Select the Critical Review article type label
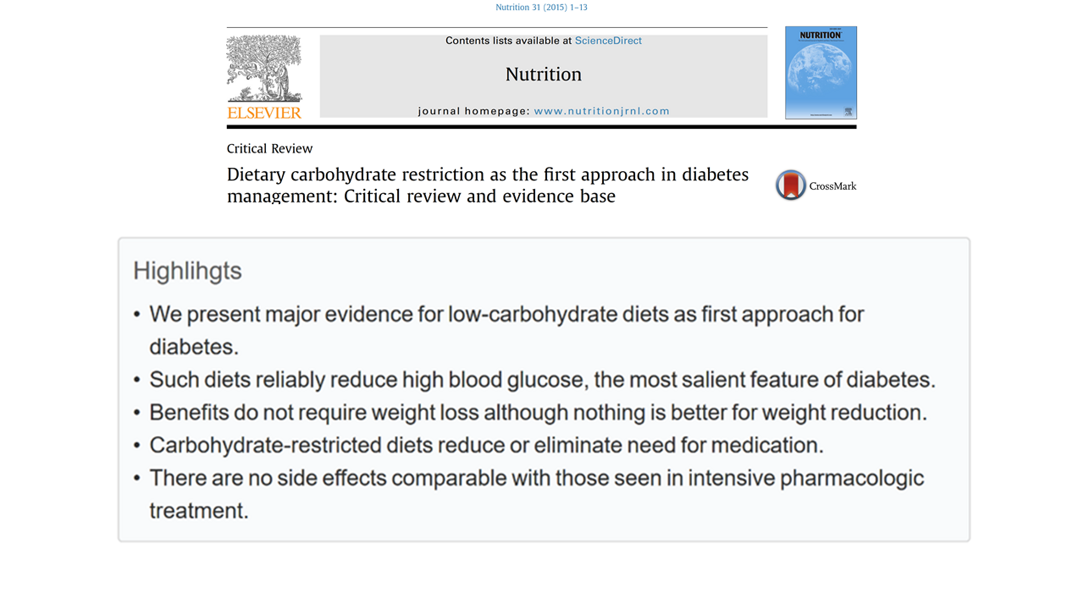This screenshot has height=610, width=1084. [x=270, y=149]
